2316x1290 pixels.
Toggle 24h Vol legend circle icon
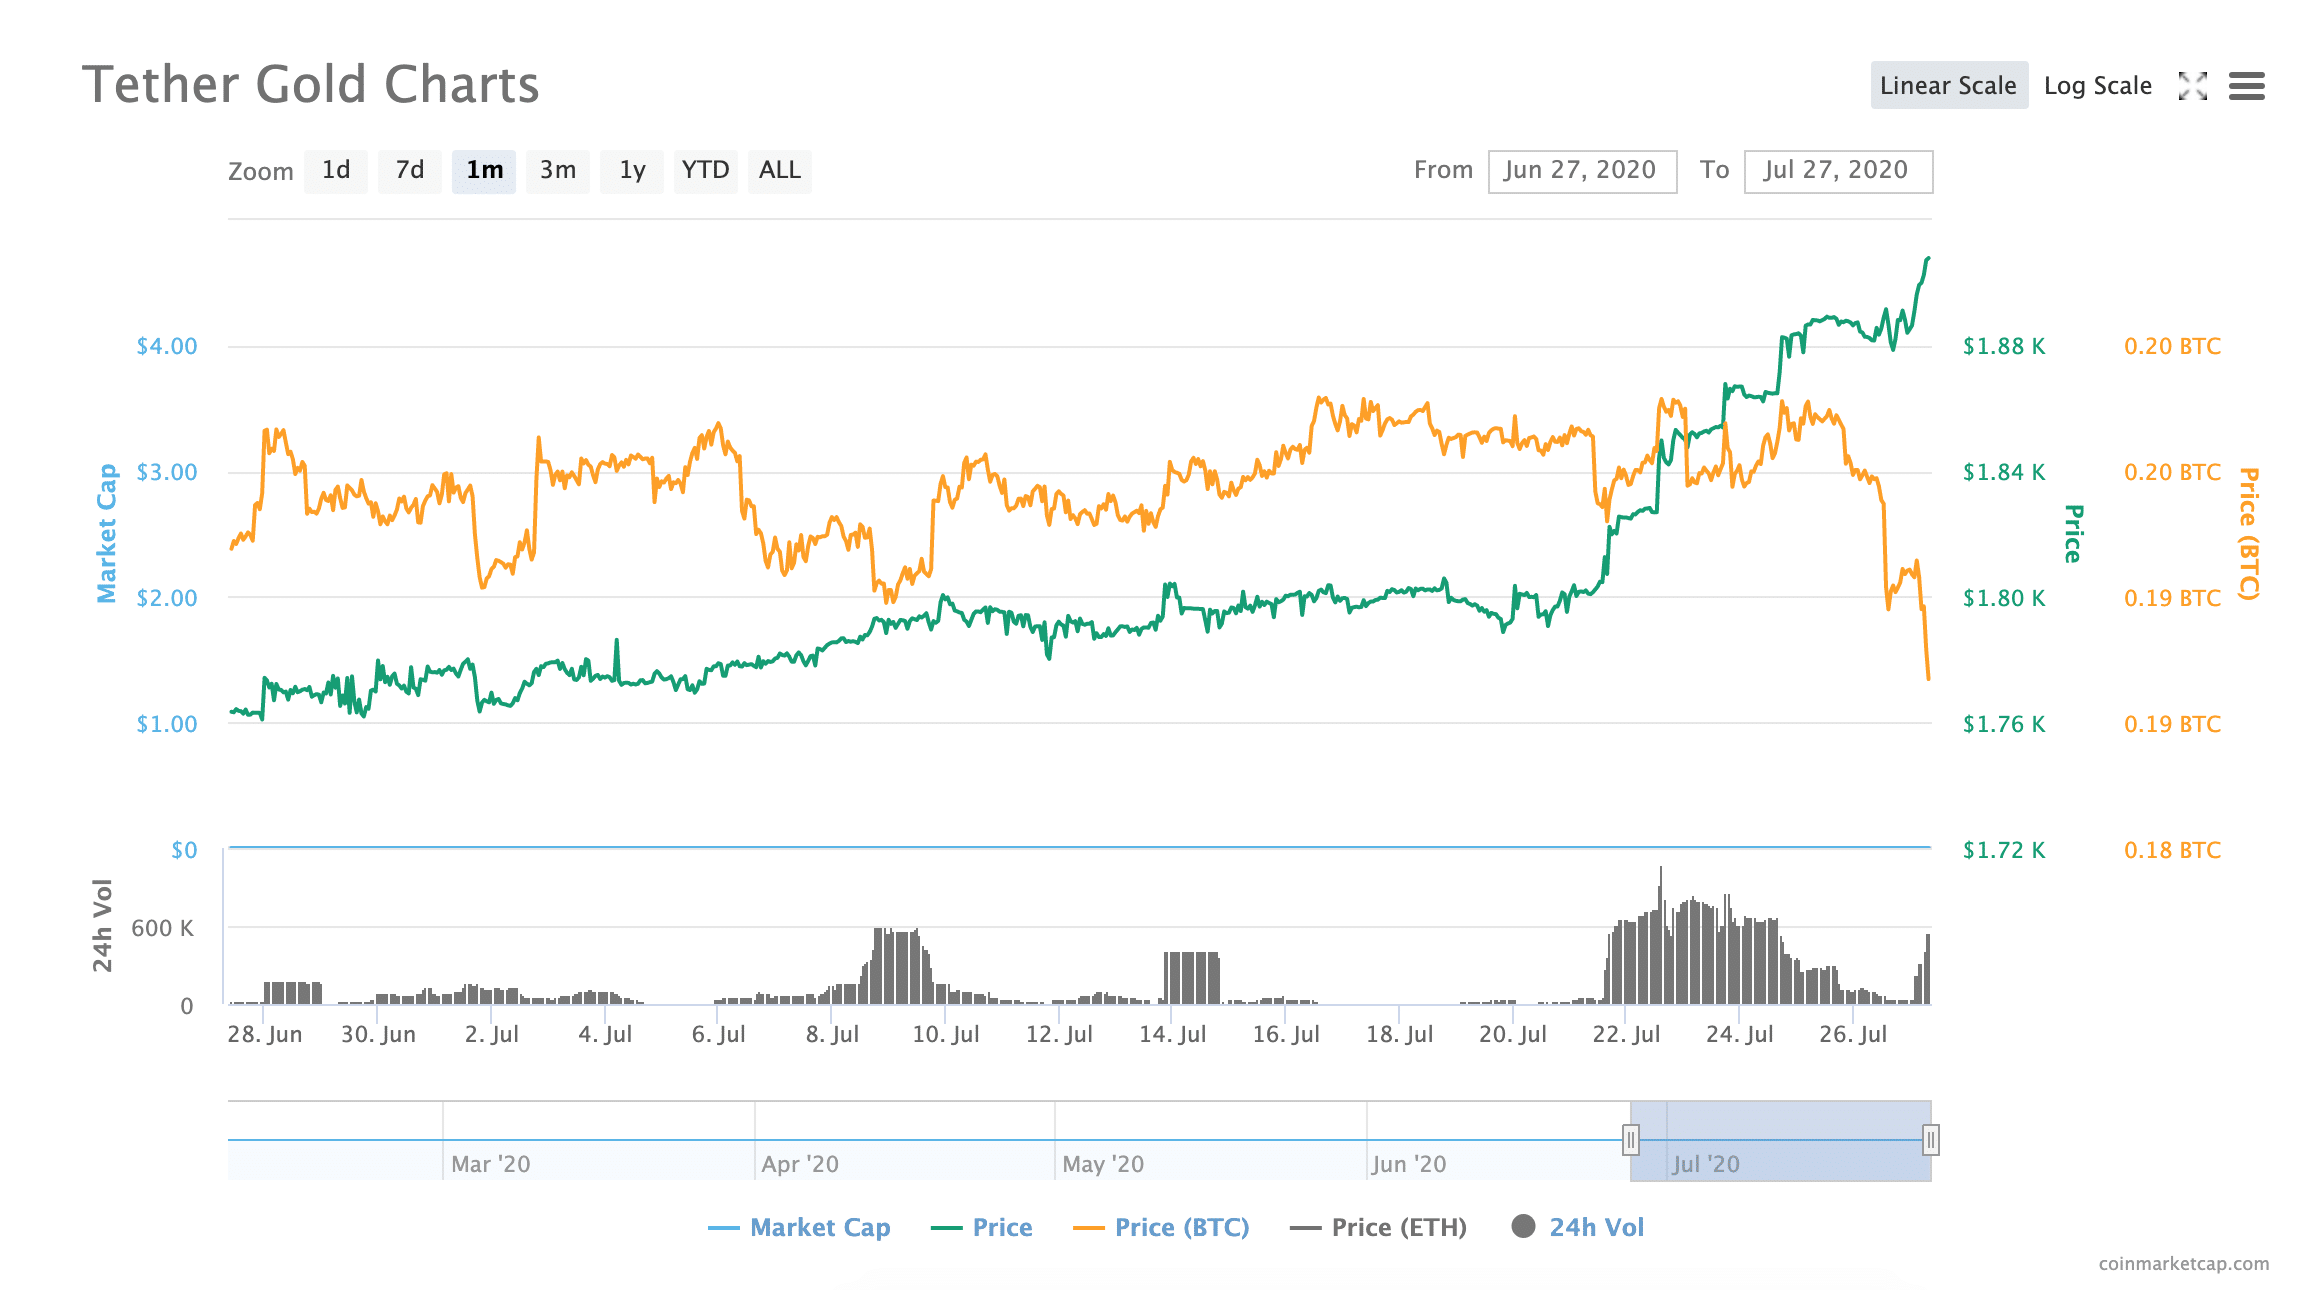[1523, 1226]
